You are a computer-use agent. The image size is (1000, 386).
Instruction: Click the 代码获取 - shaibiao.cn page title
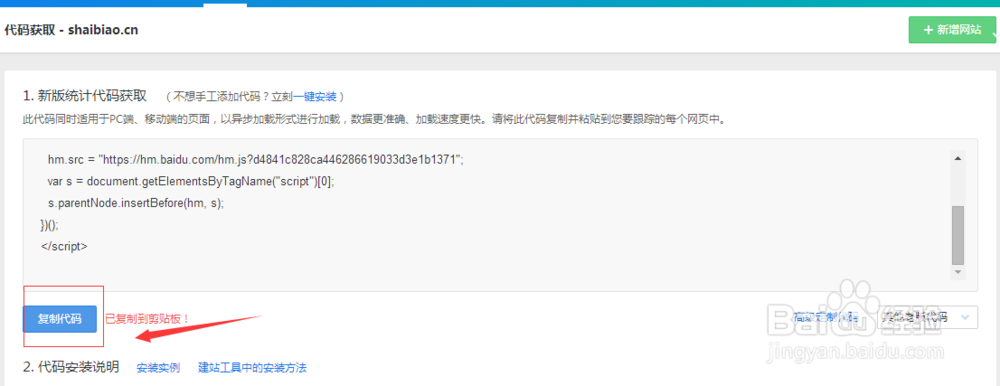click(x=71, y=30)
